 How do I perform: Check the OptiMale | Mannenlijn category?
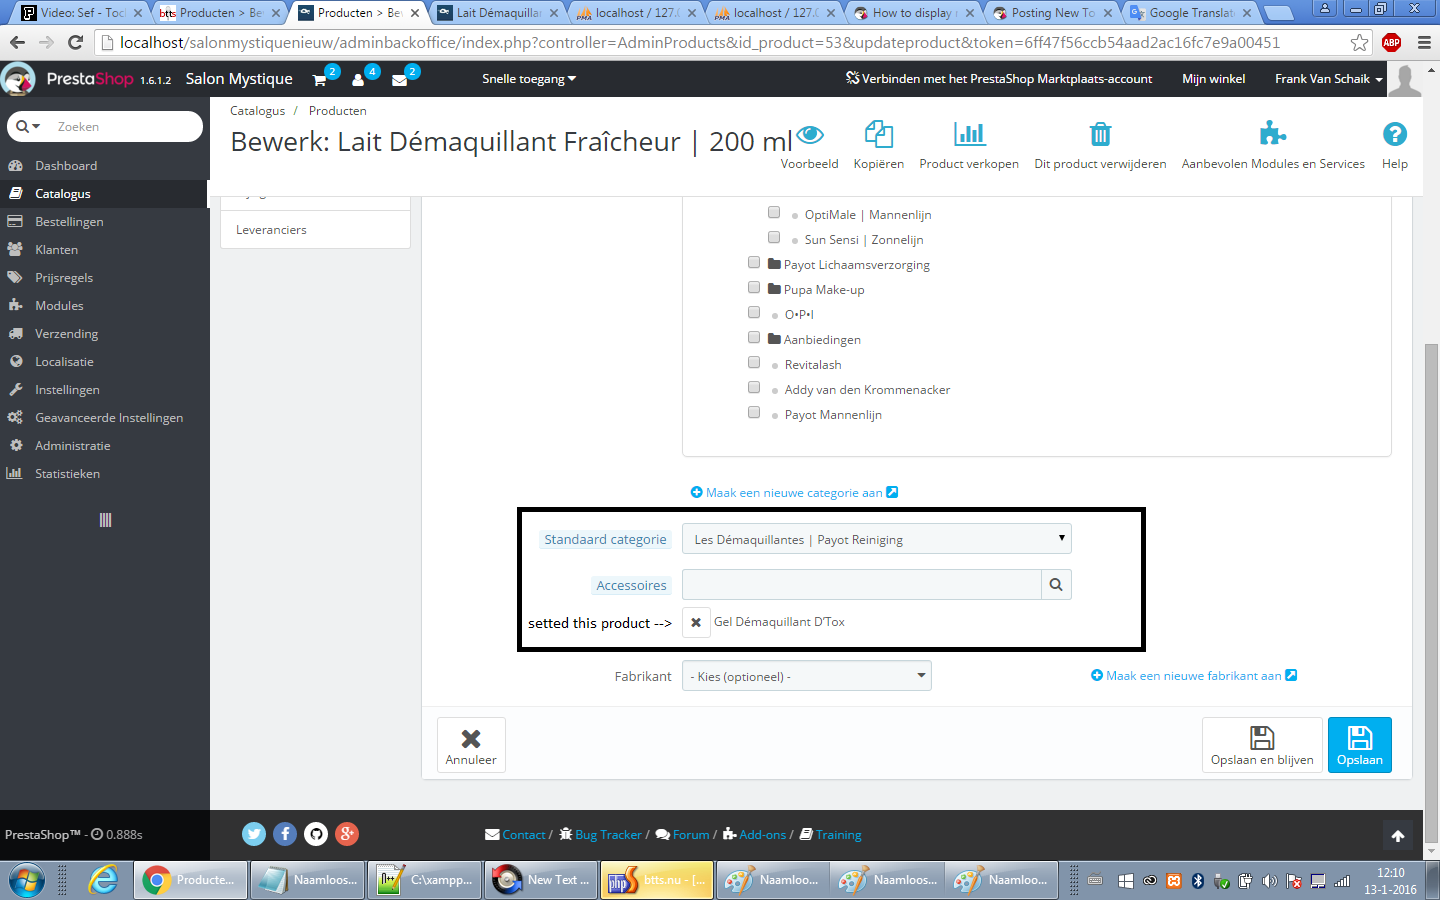click(x=774, y=212)
